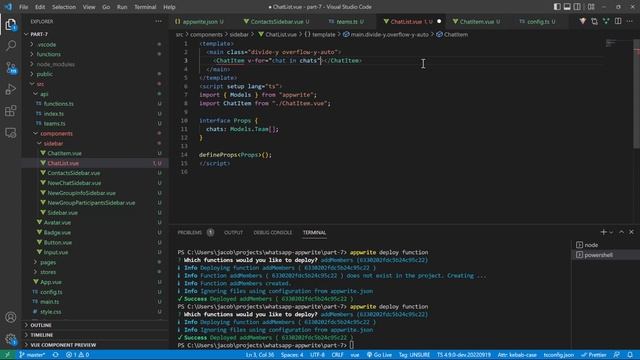Screen dimensions: 640x360
Task: Change the CRLF end of line setting
Action: point(337,355)
